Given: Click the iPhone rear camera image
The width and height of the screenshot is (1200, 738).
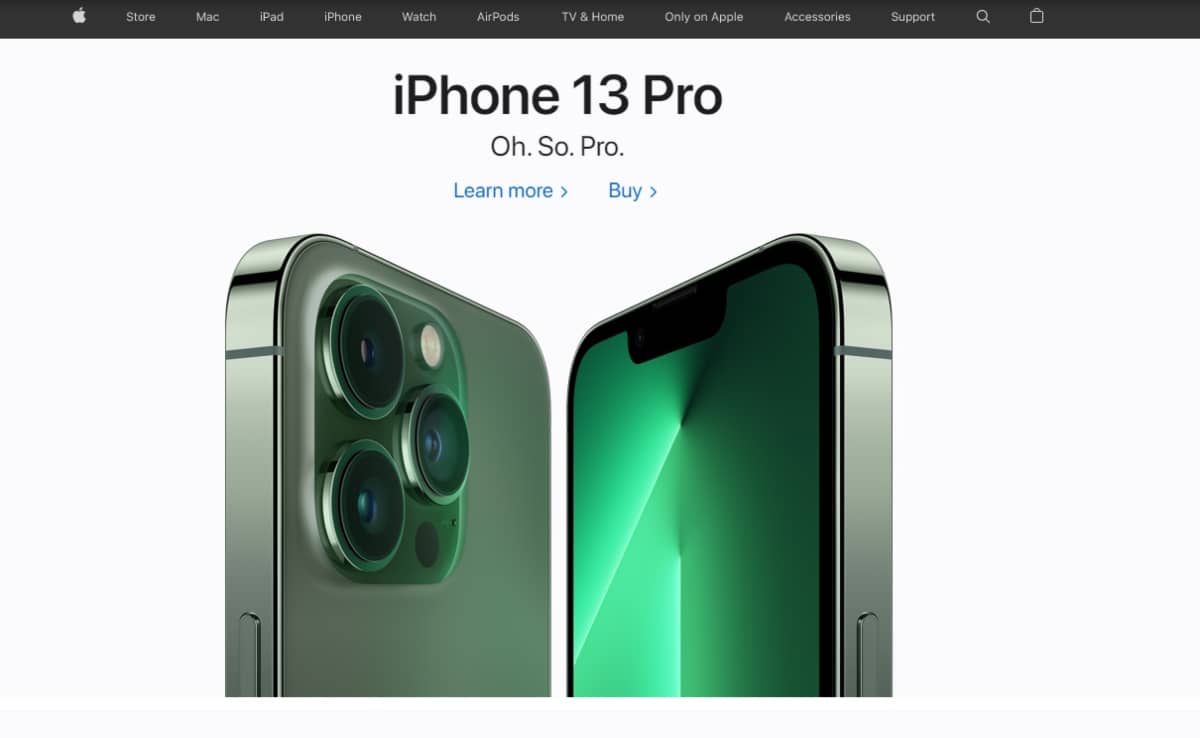Looking at the screenshot, I should [x=388, y=465].
